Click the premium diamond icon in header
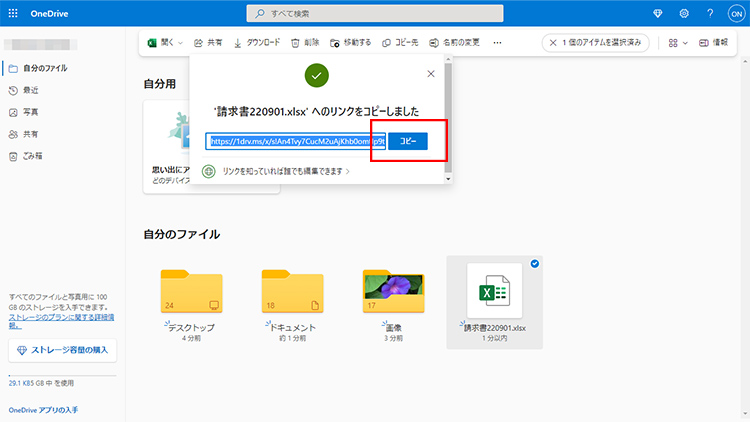This screenshot has width=750, height=422. [x=657, y=14]
